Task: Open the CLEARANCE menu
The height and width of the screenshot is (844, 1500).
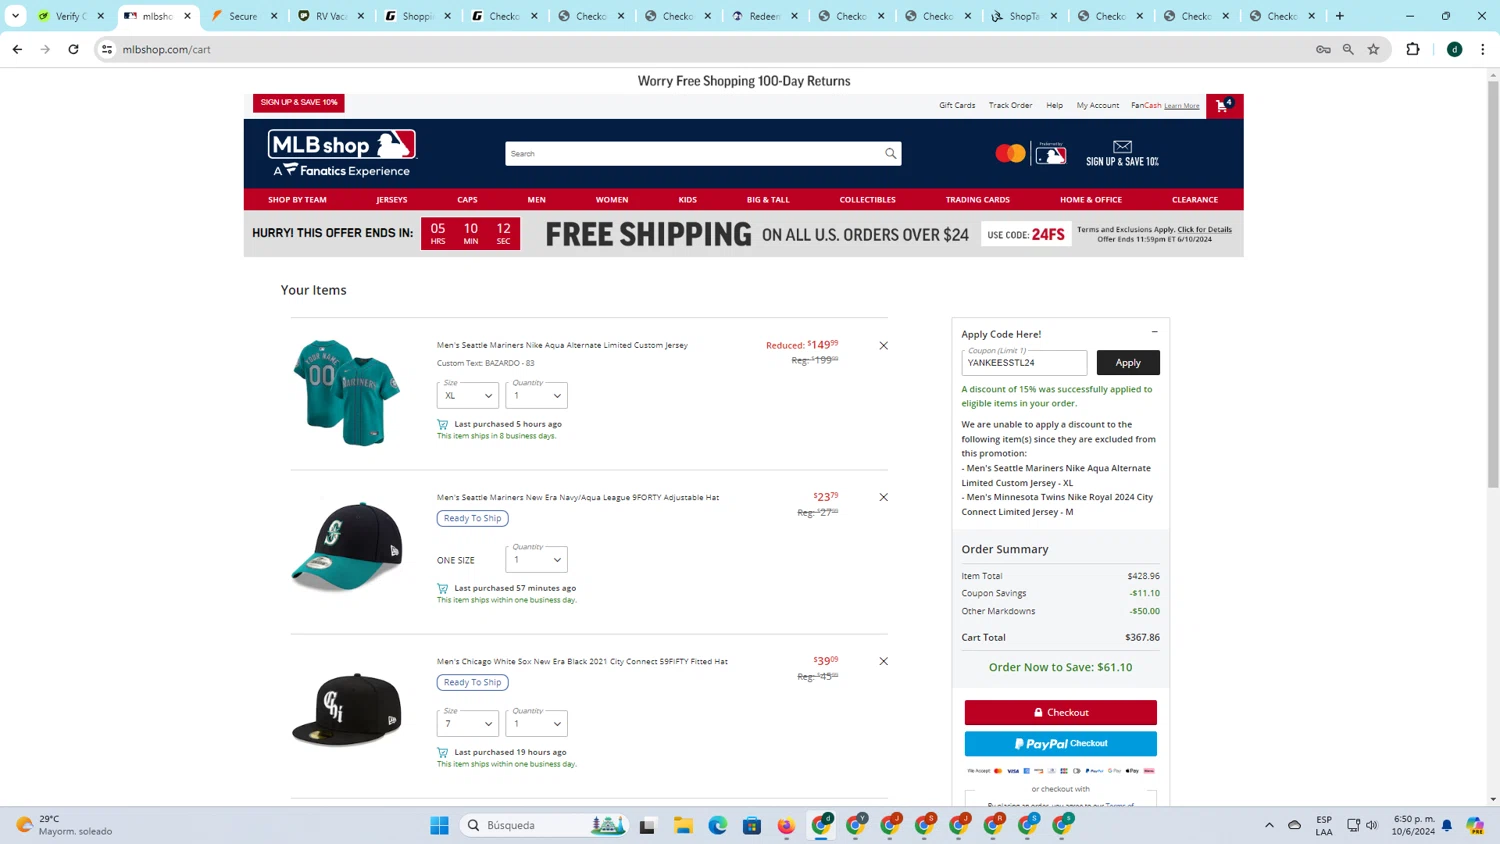Action: tap(1195, 200)
